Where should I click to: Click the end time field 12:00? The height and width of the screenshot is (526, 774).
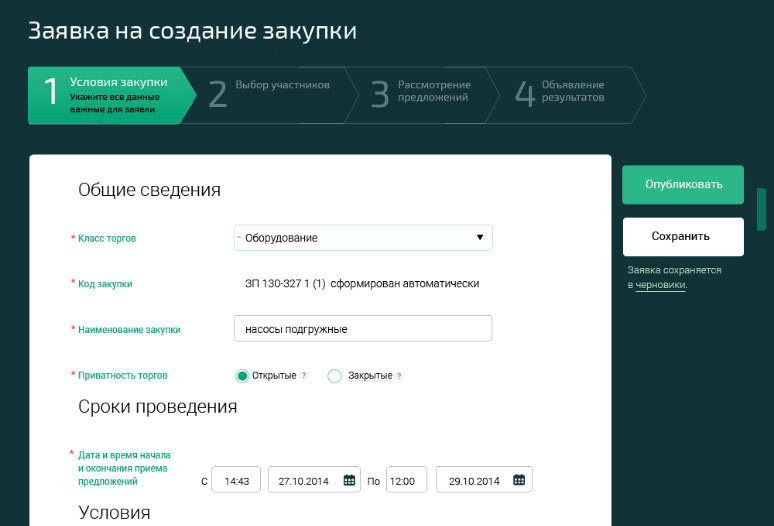406,480
